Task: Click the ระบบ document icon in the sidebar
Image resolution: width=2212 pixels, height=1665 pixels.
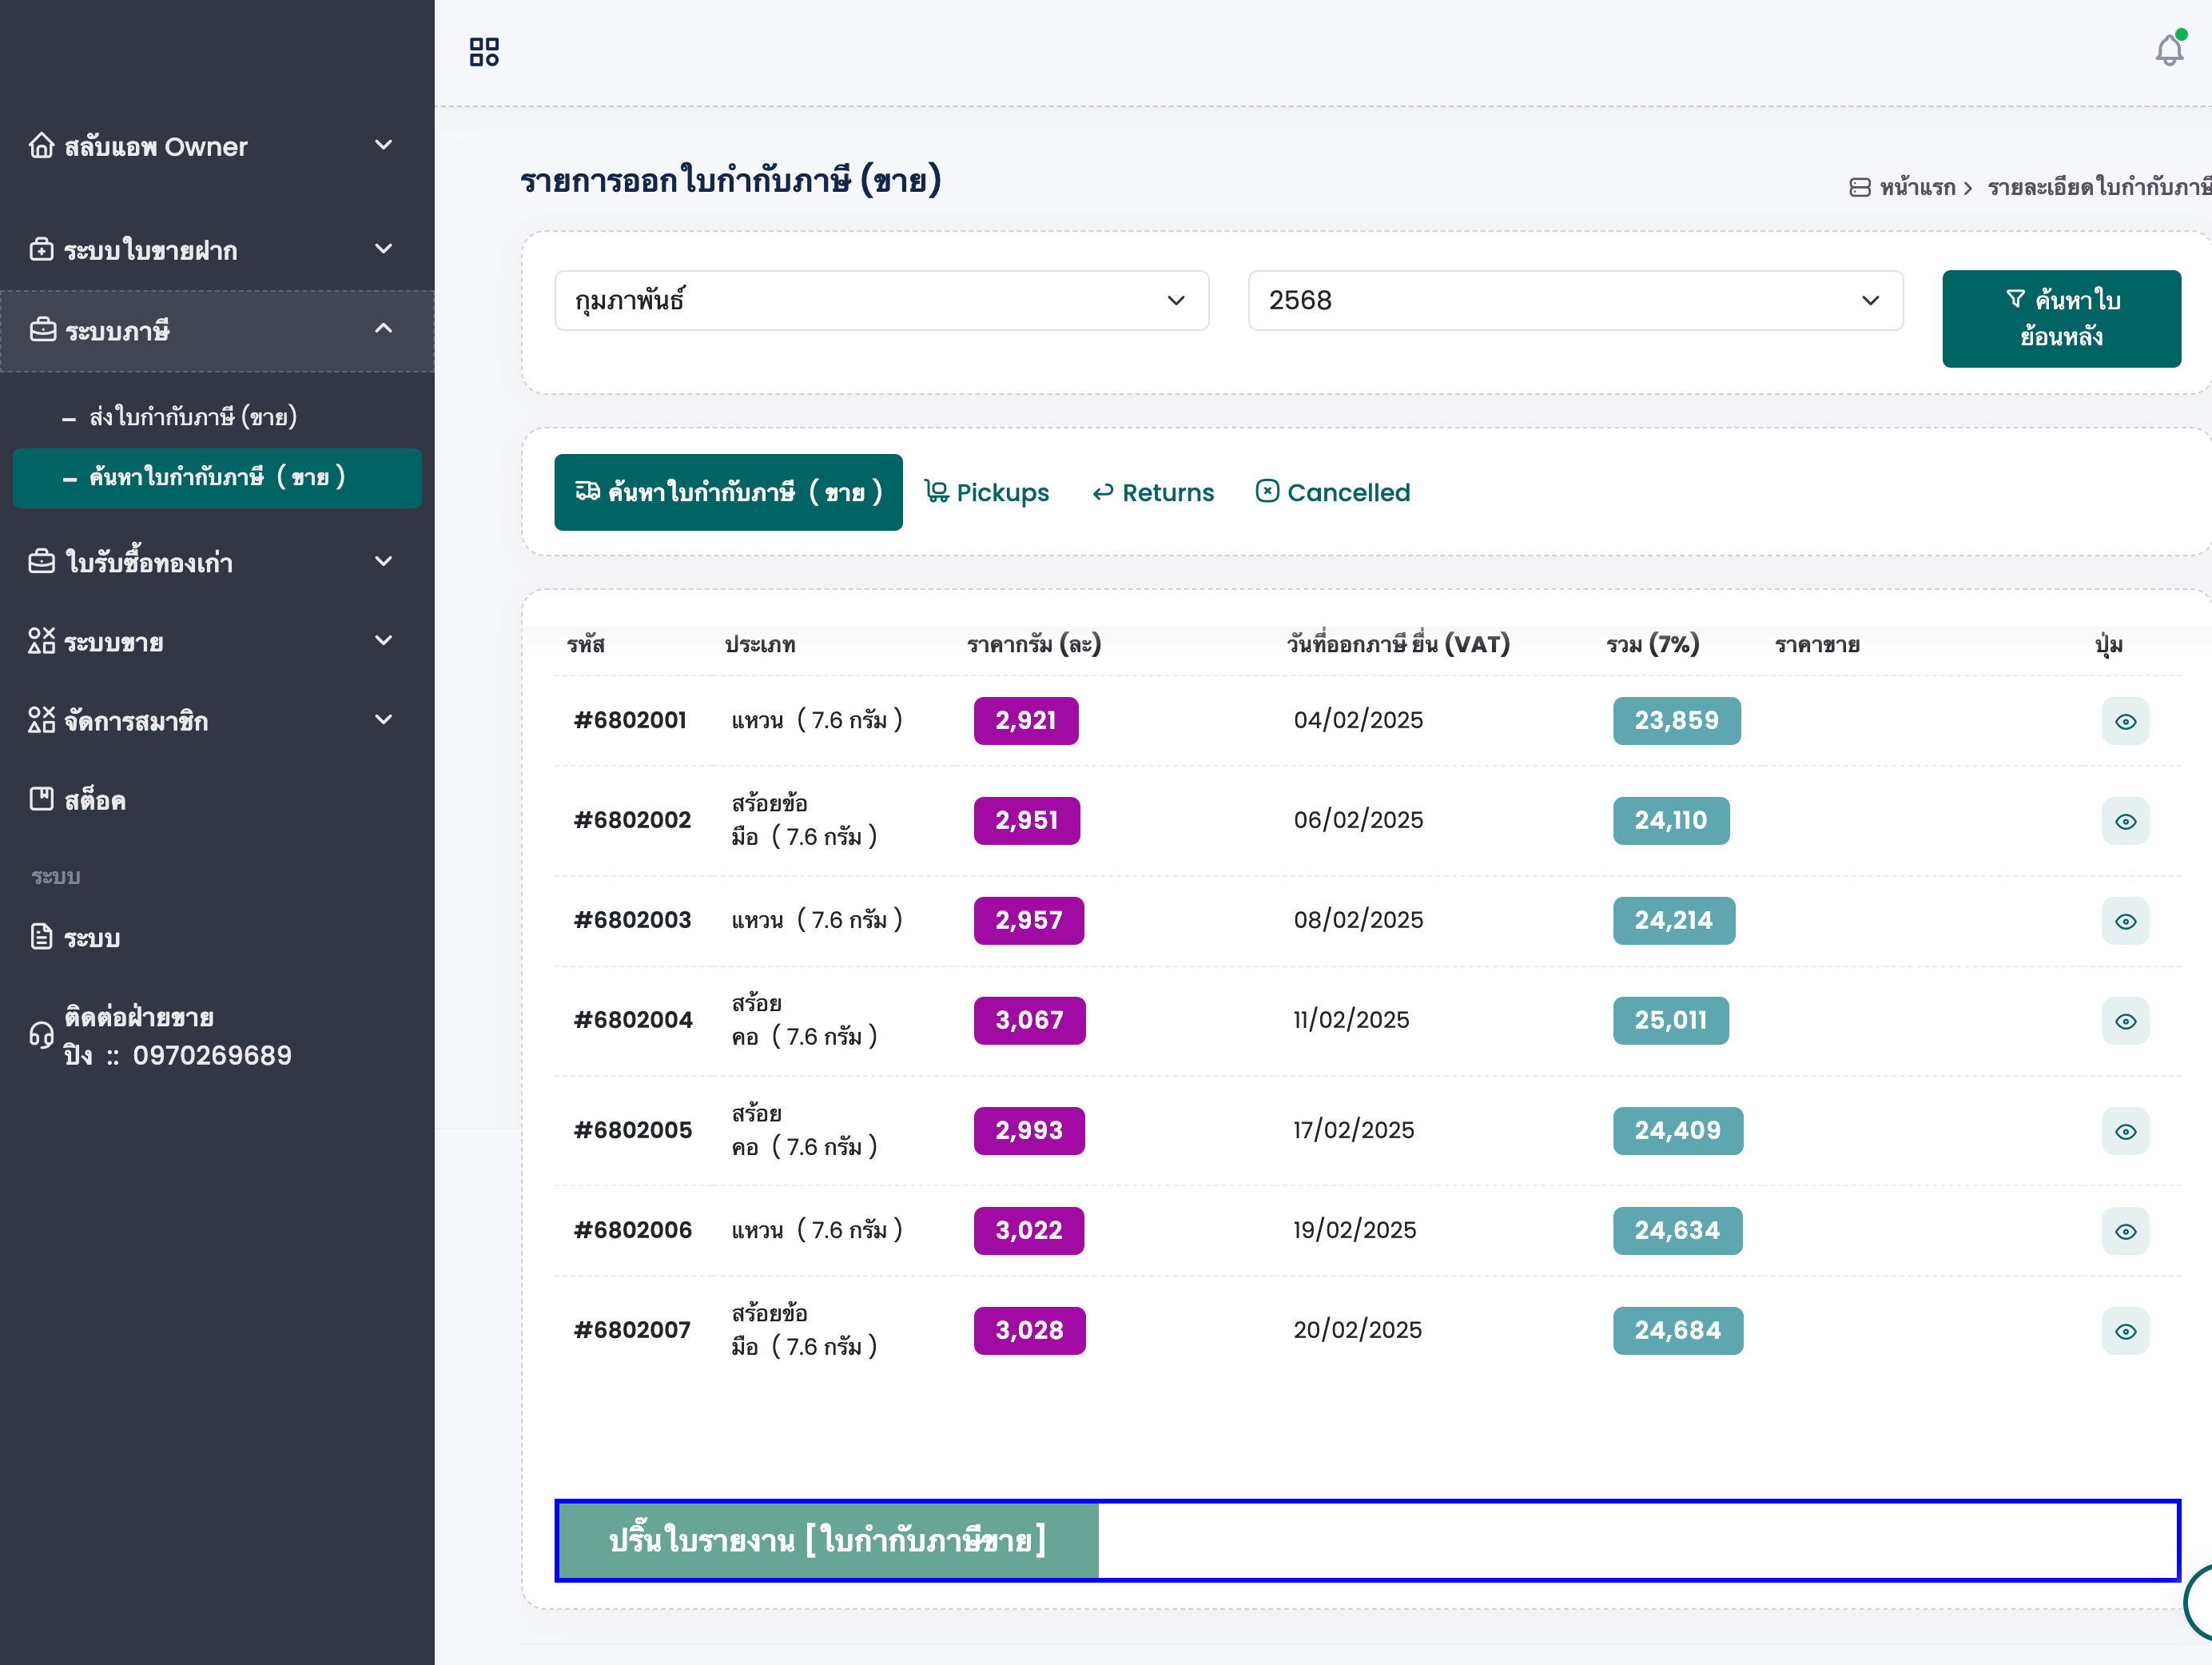Action: [x=41, y=937]
